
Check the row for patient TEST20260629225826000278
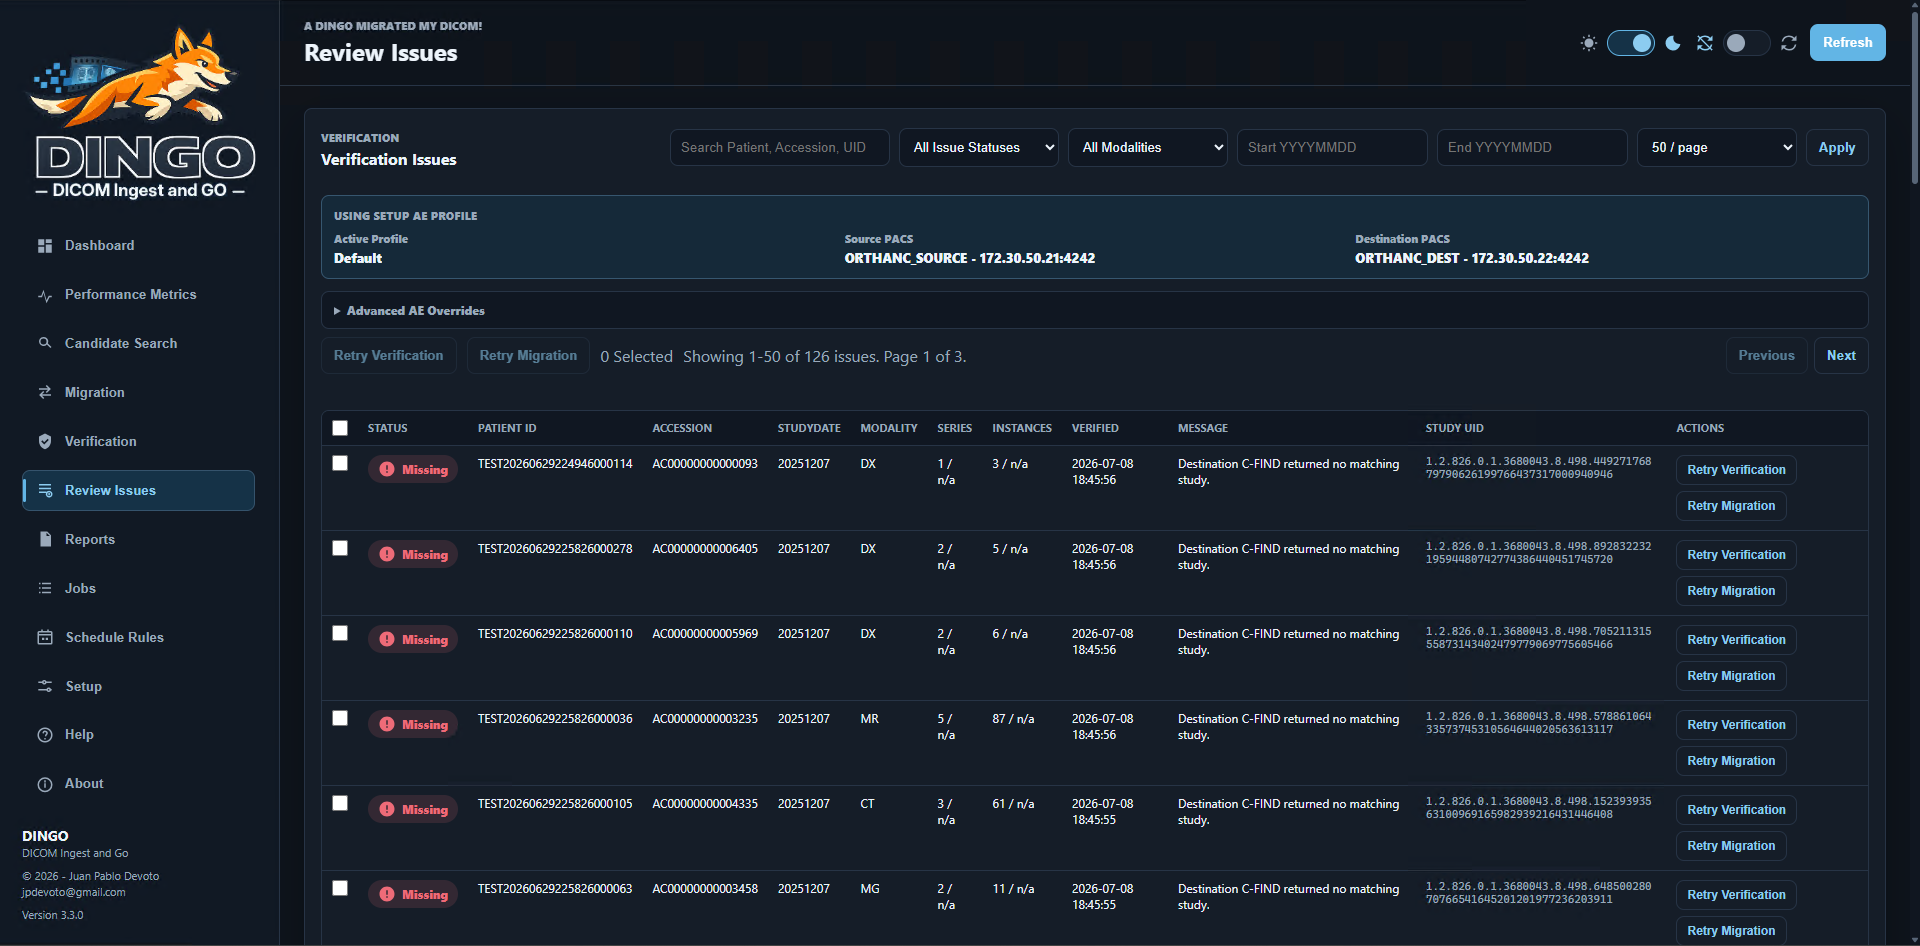point(340,548)
